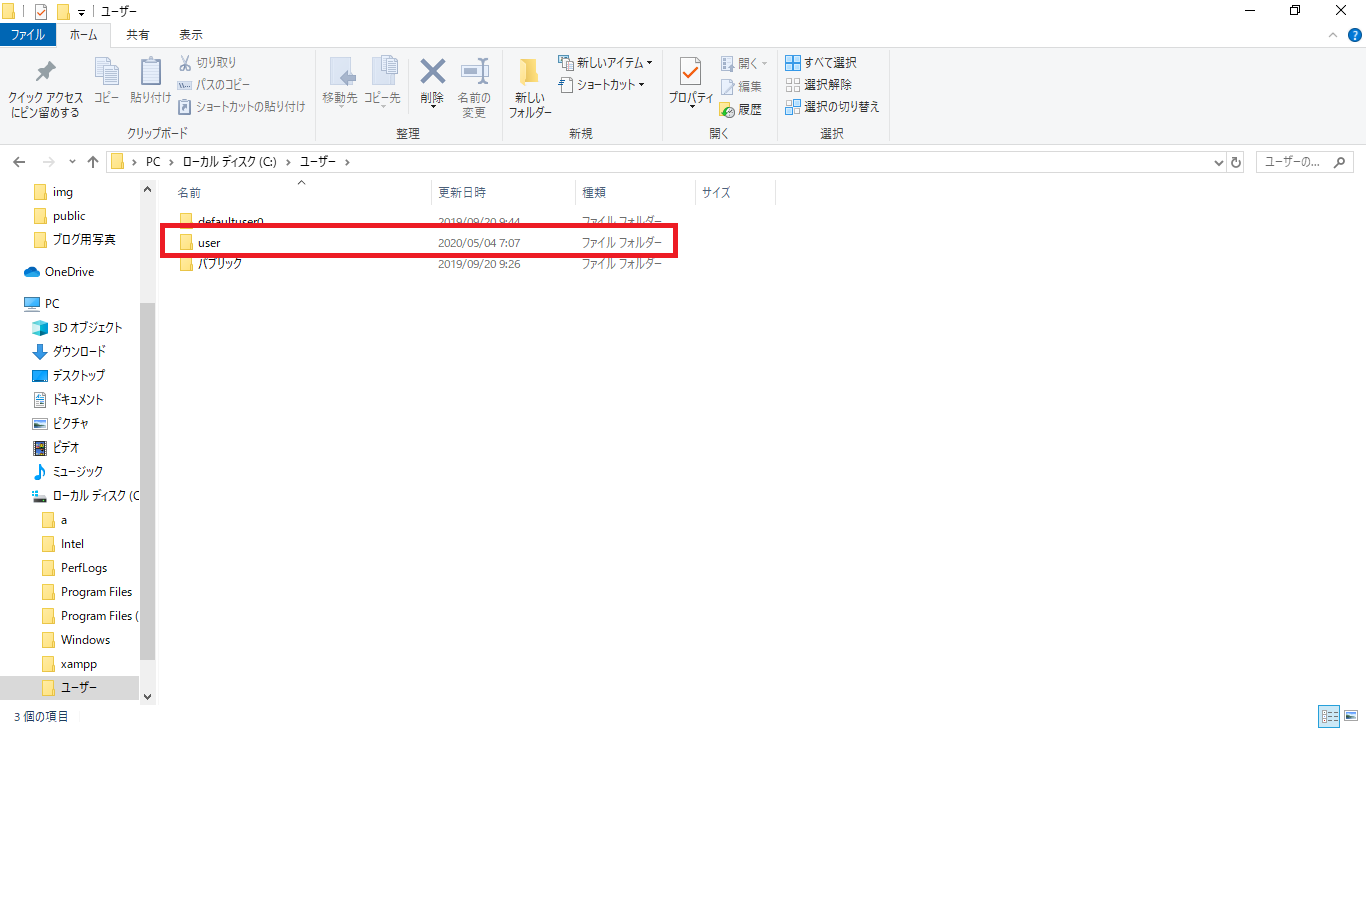
Task: Click the 名前の変更 (Rename) icon
Action: click(474, 72)
